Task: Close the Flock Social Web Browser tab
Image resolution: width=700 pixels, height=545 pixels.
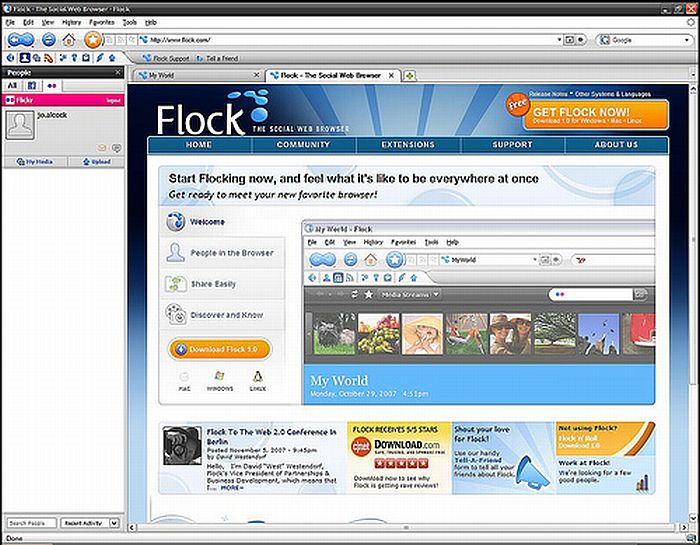Action: pos(391,75)
